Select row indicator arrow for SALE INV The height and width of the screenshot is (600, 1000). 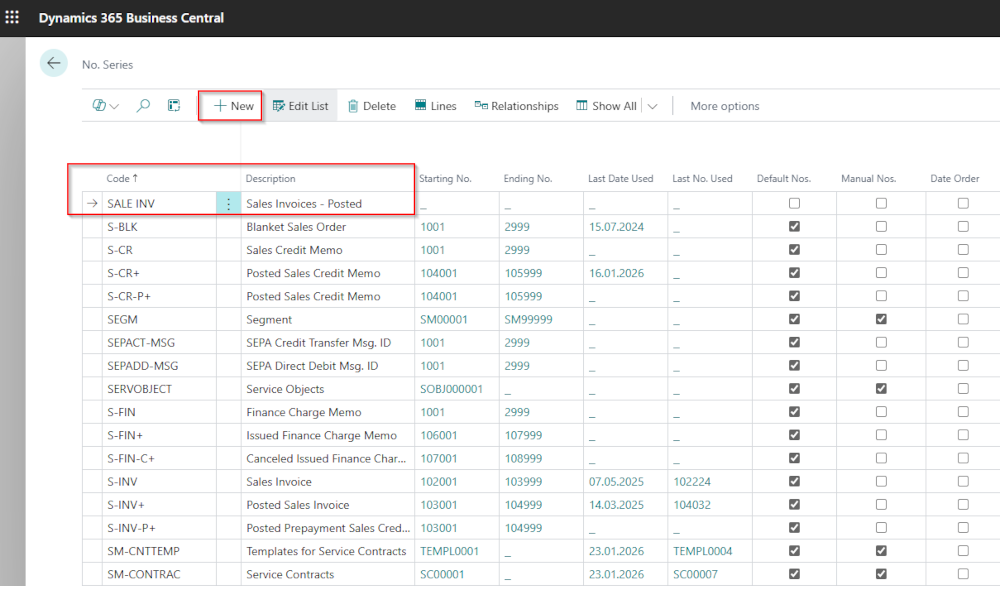coord(92,203)
